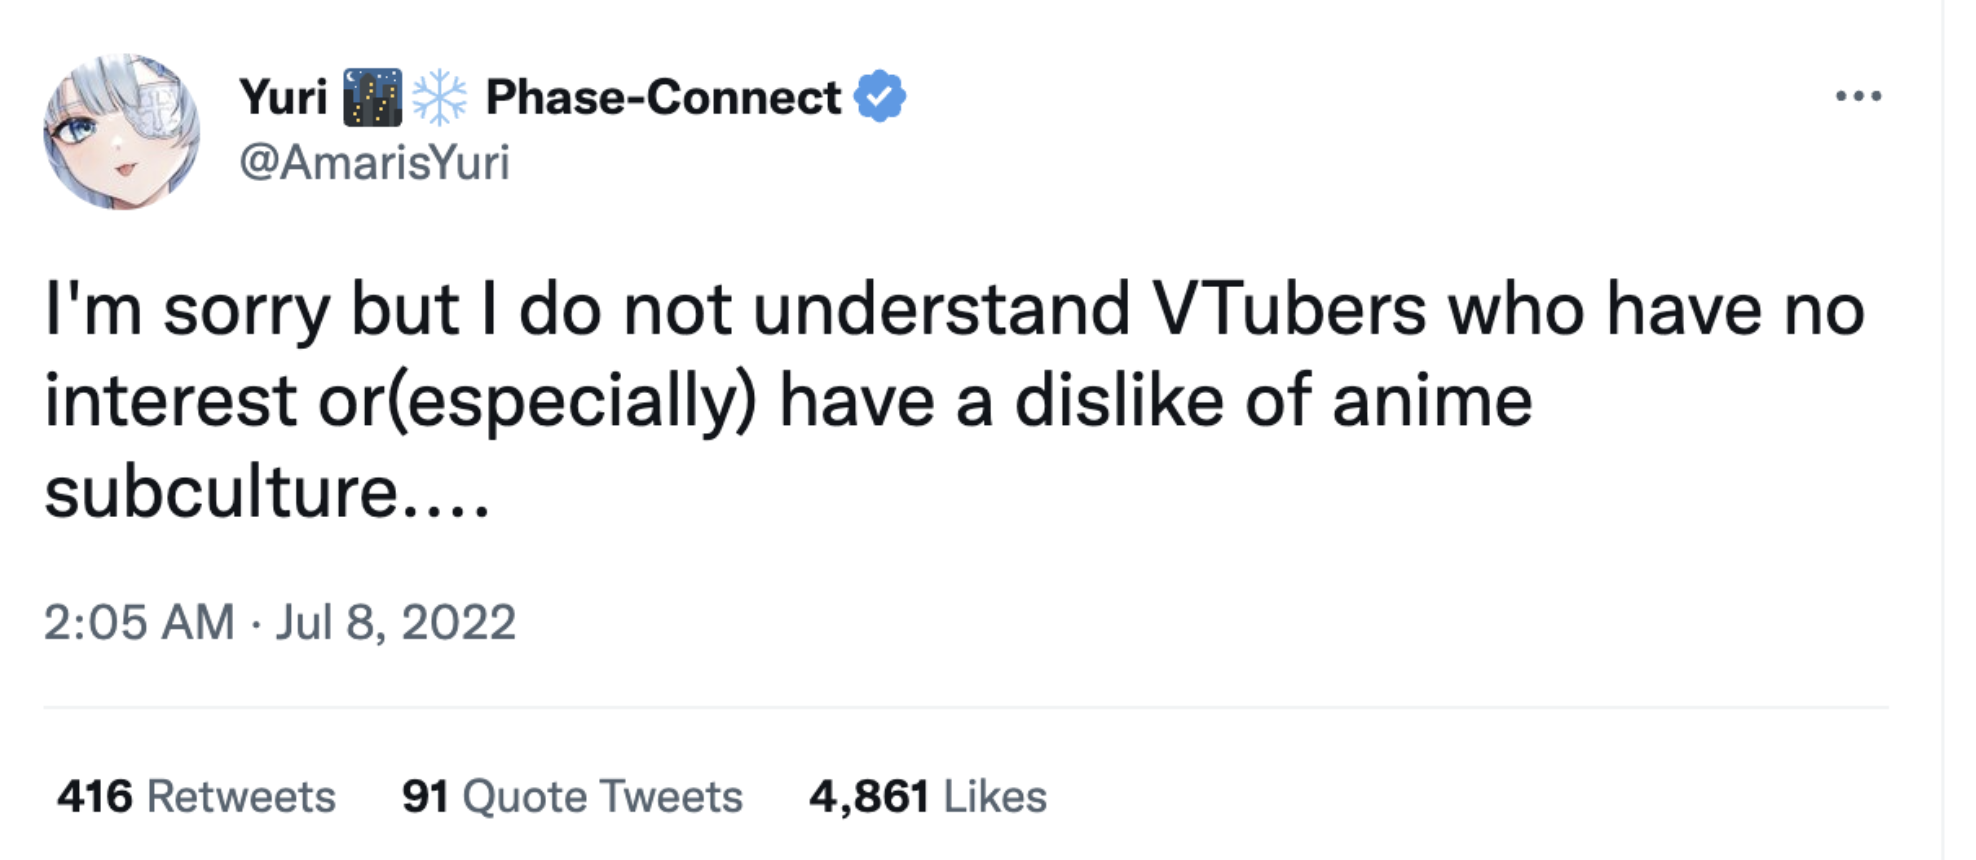The height and width of the screenshot is (860, 1976).
Task: Open the @AmarisYuri handle link
Action: (x=374, y=162)
